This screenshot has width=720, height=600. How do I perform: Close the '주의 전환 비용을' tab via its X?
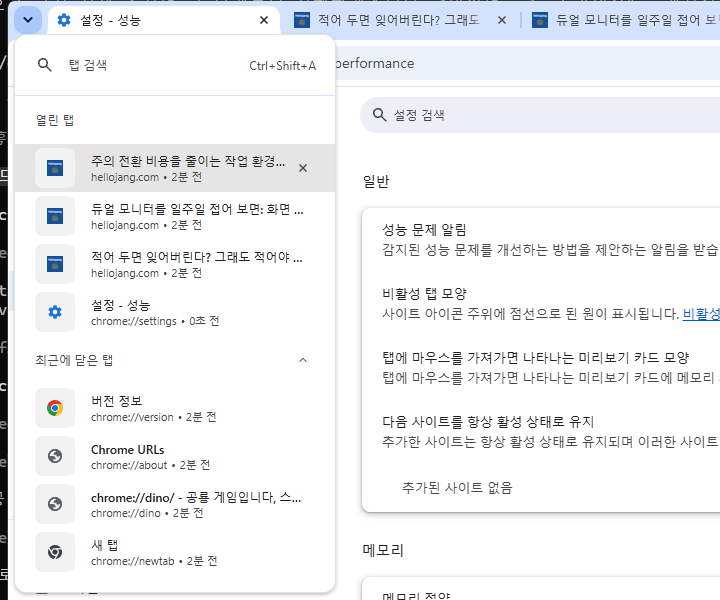click(303, 168)
